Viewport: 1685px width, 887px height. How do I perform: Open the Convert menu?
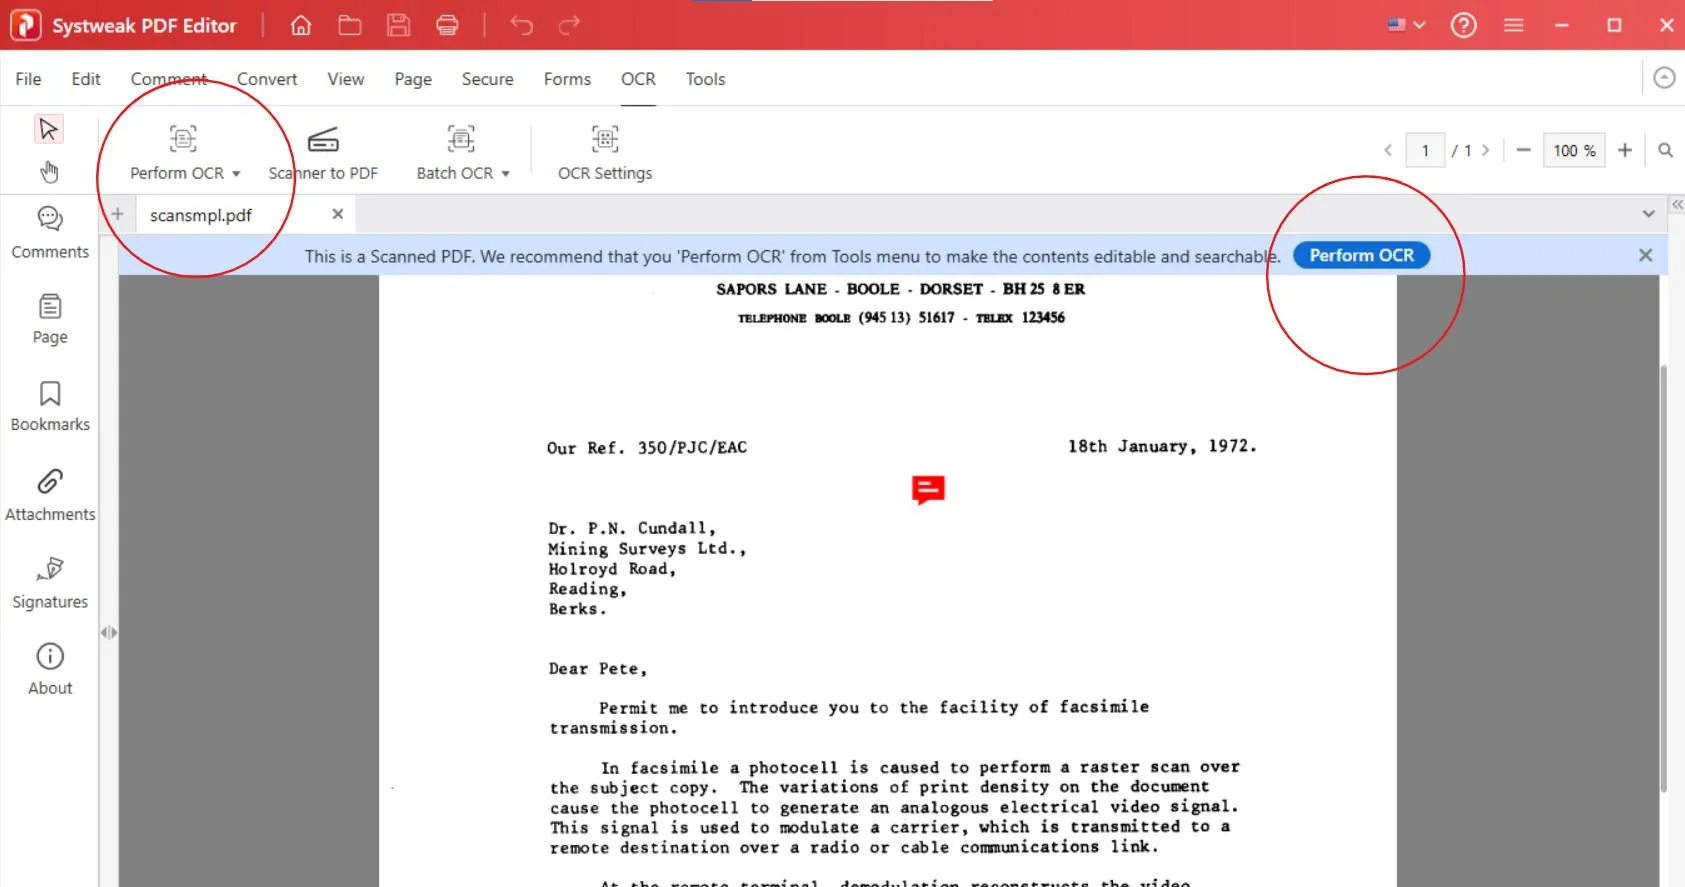267,79
